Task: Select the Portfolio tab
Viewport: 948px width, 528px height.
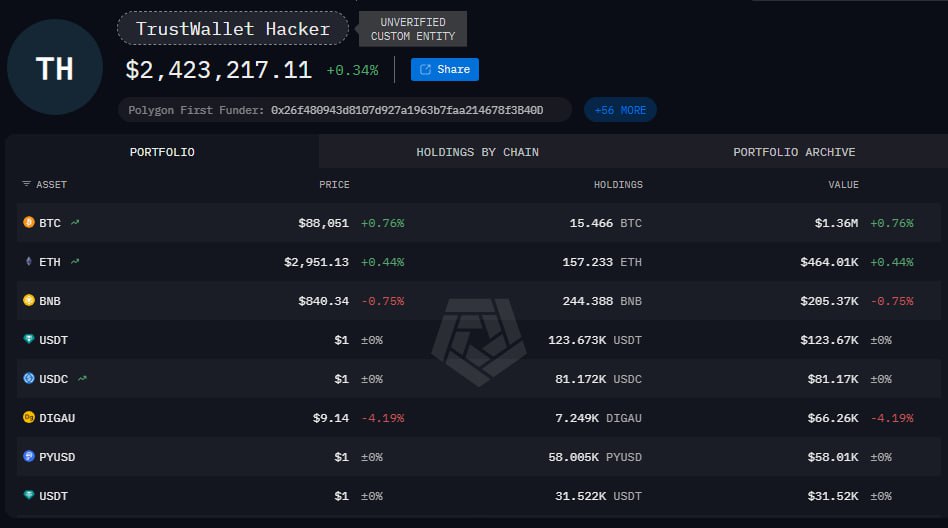Action: pyautogui.click(x=162, y=152)
